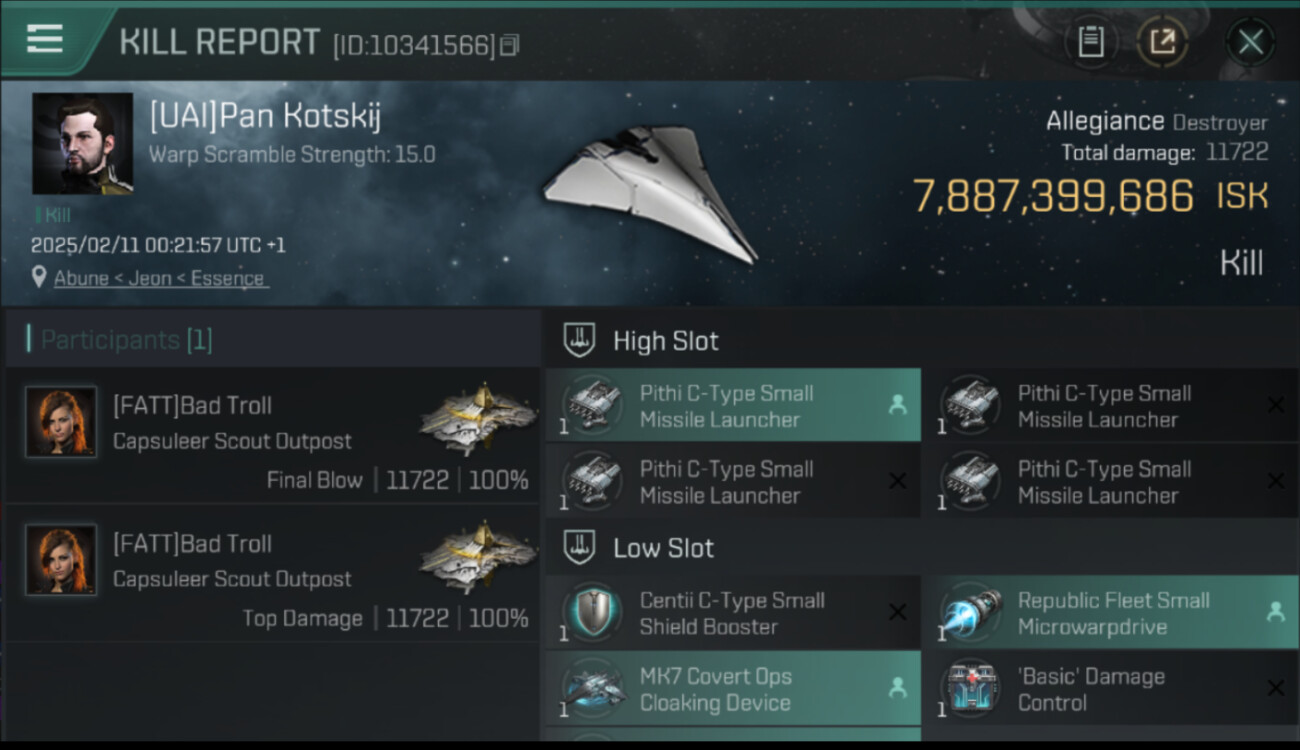Image resolution: width=1300 pixels, height=750 pixels.
Task: Open the Abune < Jeon < Essence location link
Action: click(x=160, y=278)
